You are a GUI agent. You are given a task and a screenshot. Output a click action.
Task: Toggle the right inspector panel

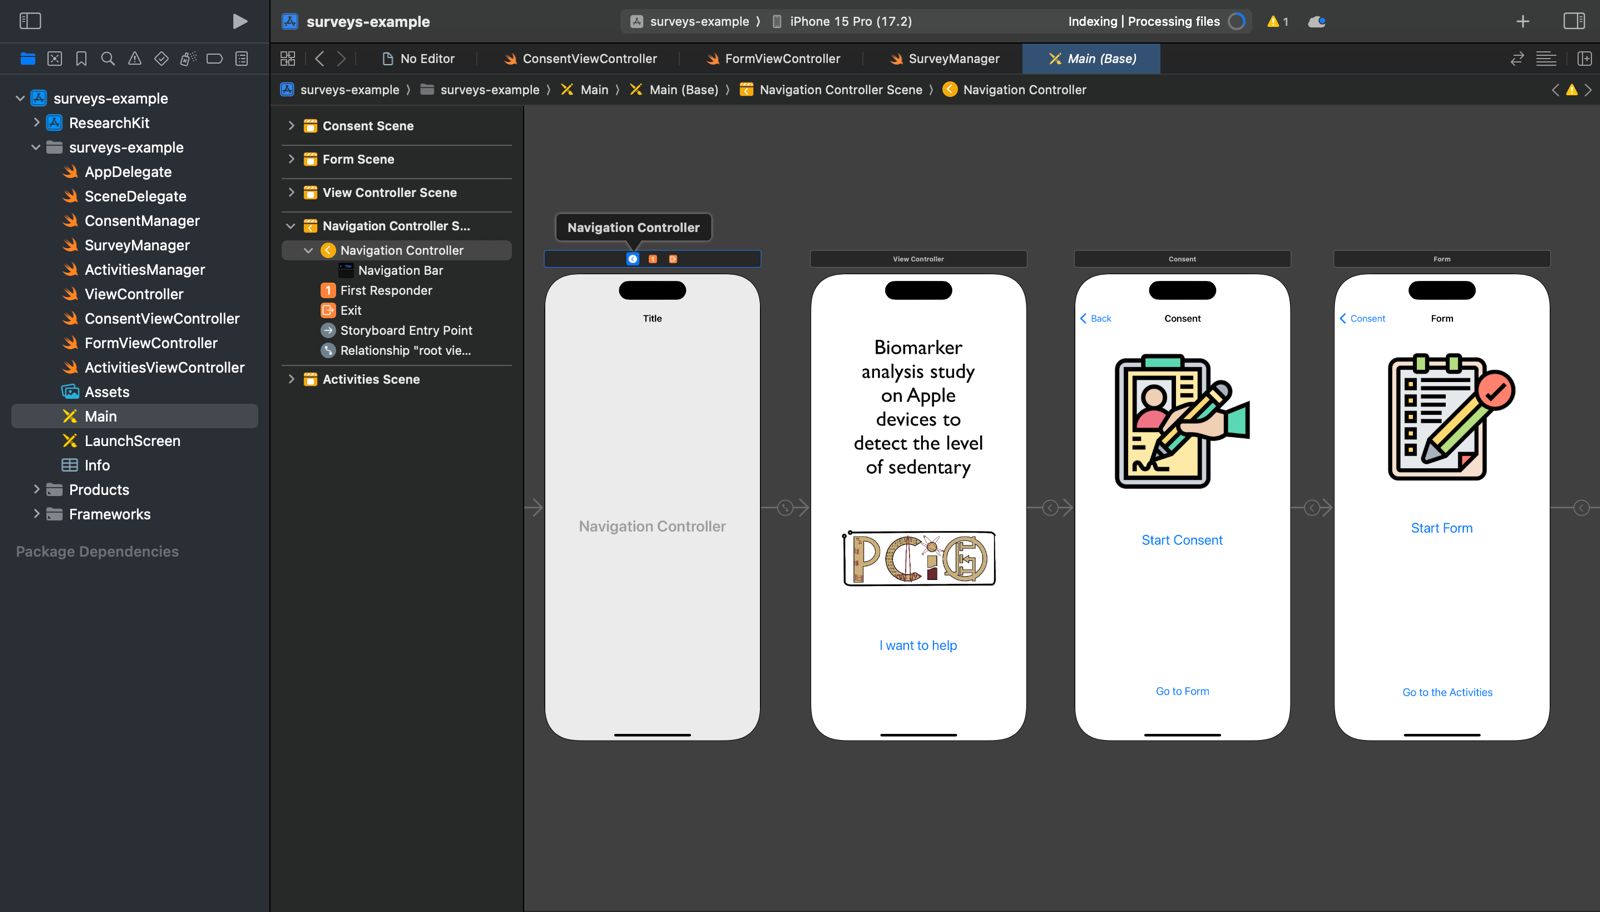tap(1573, 21)
